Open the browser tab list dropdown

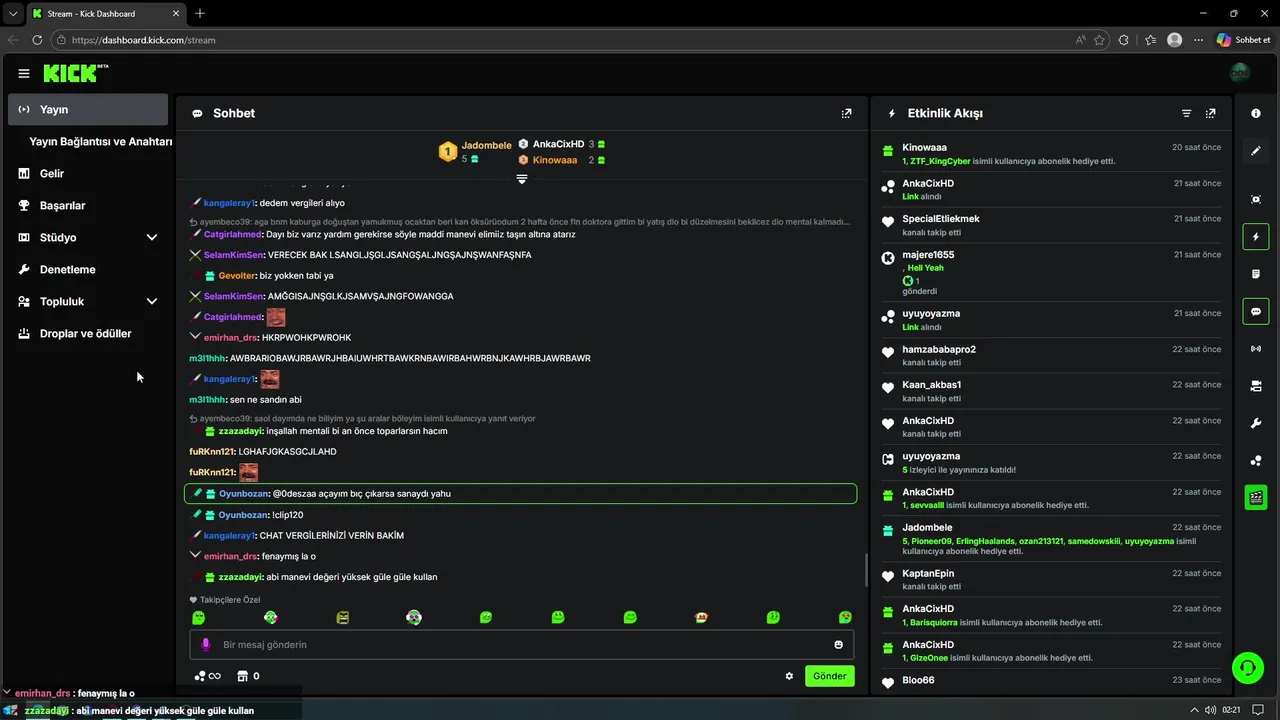[13, 13]
